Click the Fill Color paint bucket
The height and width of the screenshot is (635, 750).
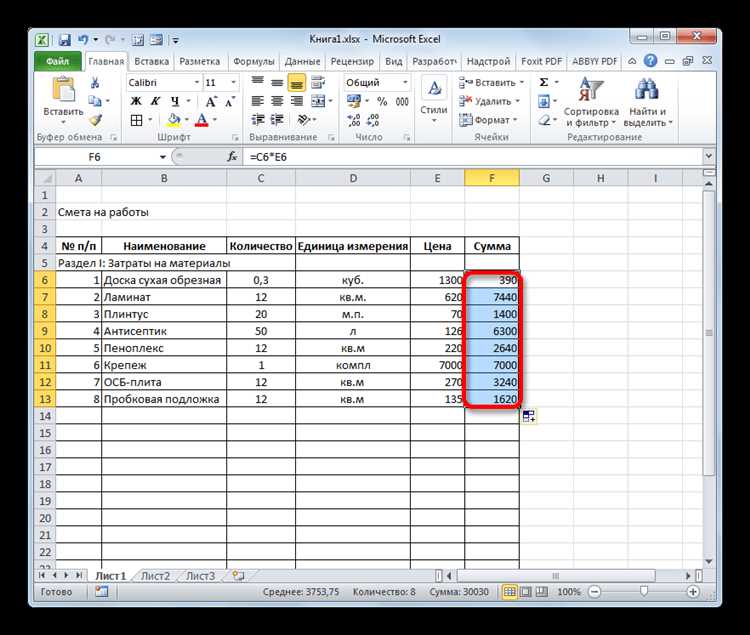tap(174, 120)
